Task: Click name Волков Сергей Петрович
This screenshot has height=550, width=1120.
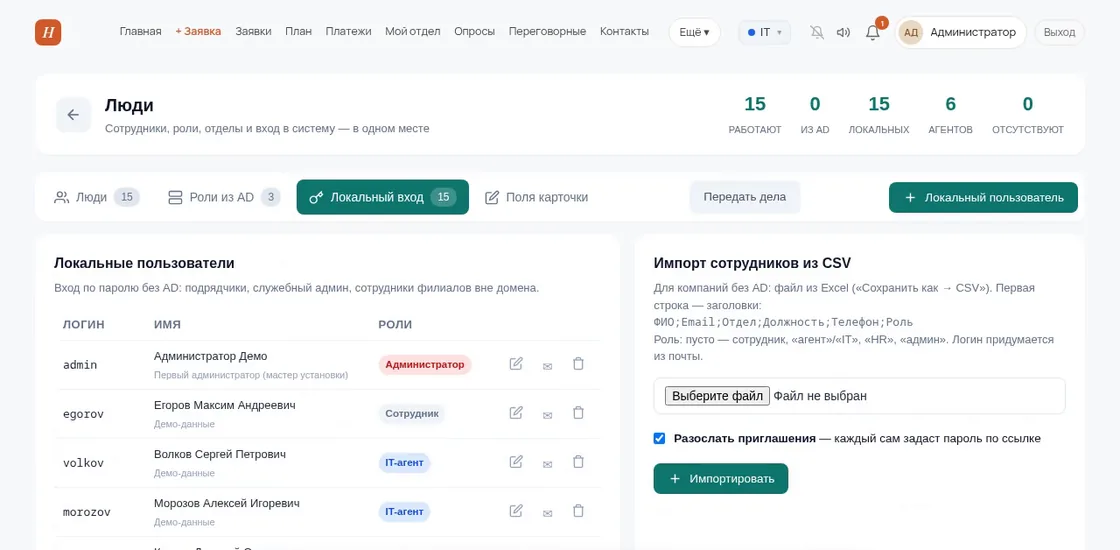Action: (220, 454)
